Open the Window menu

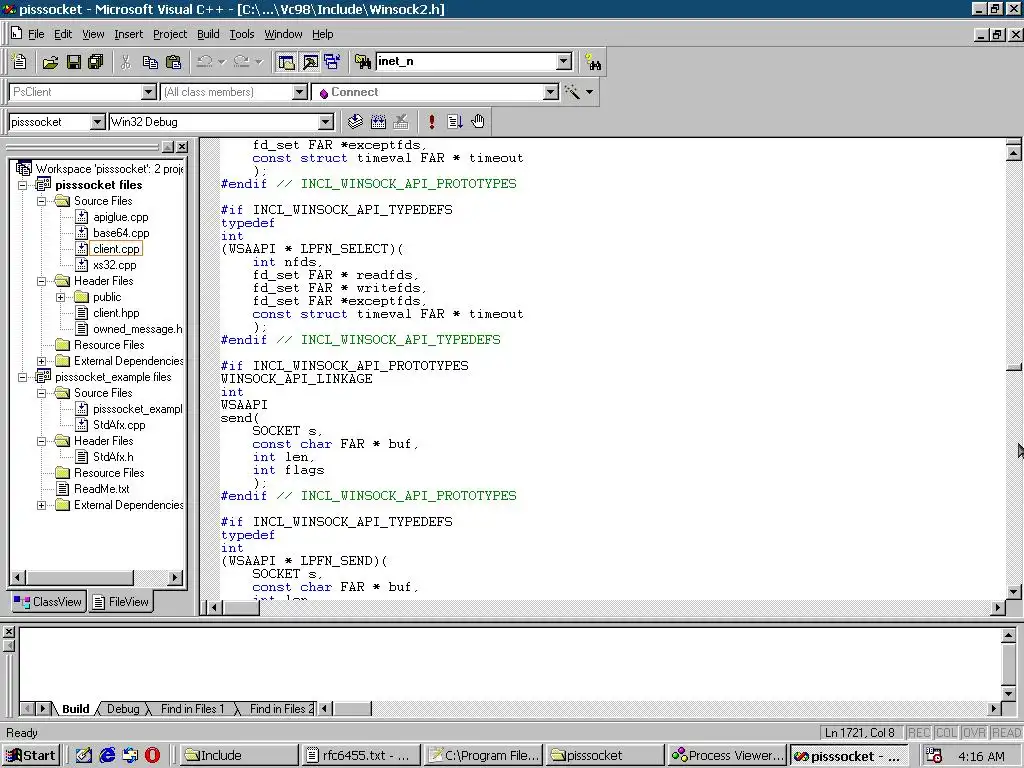pos(283,34)
